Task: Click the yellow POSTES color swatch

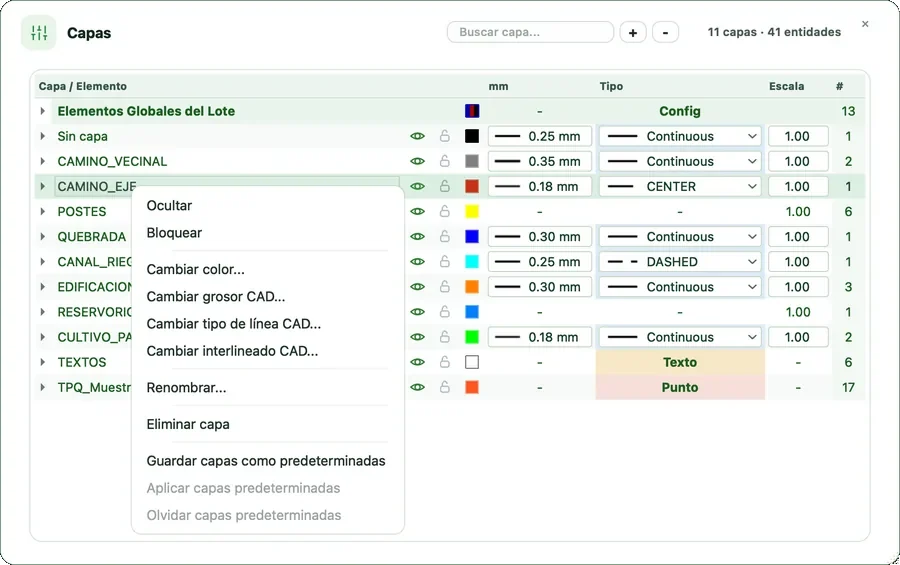Action: click(x=472, y=211)
